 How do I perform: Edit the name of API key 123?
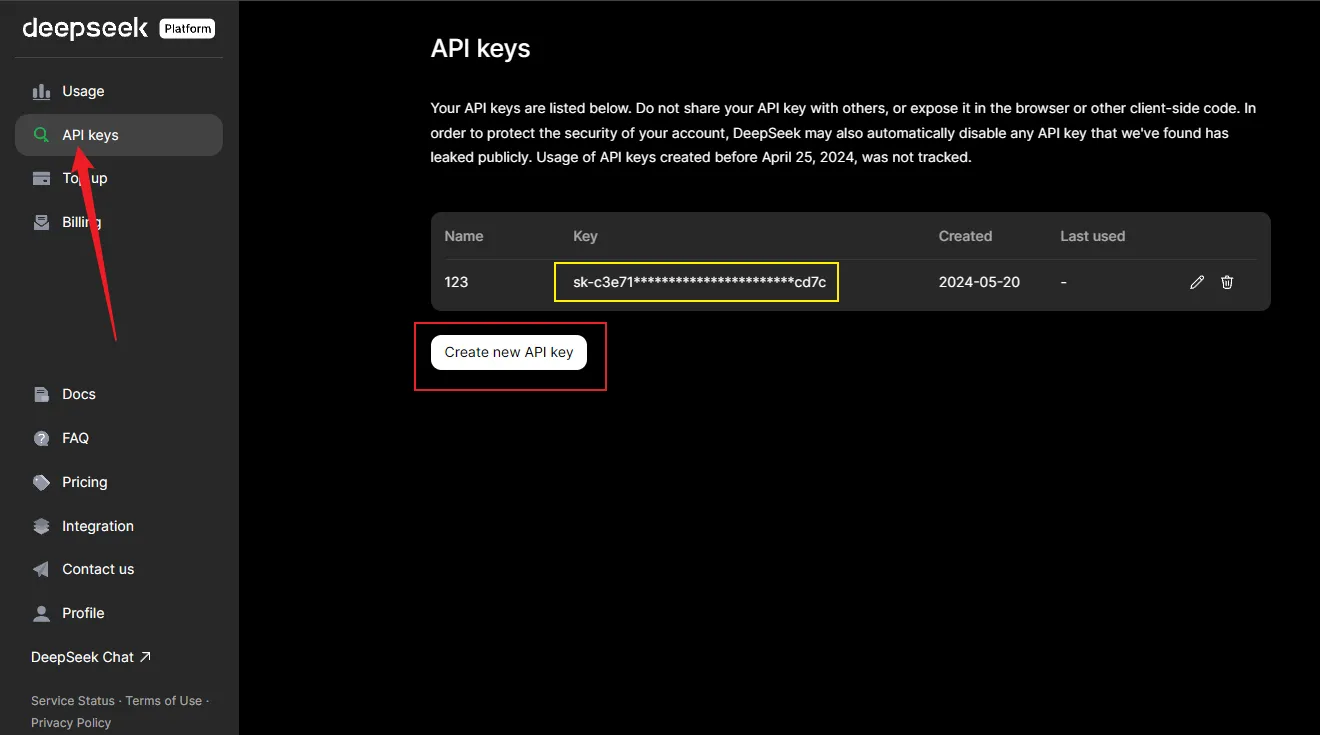pyautogui.click(x=1197, y=283)
